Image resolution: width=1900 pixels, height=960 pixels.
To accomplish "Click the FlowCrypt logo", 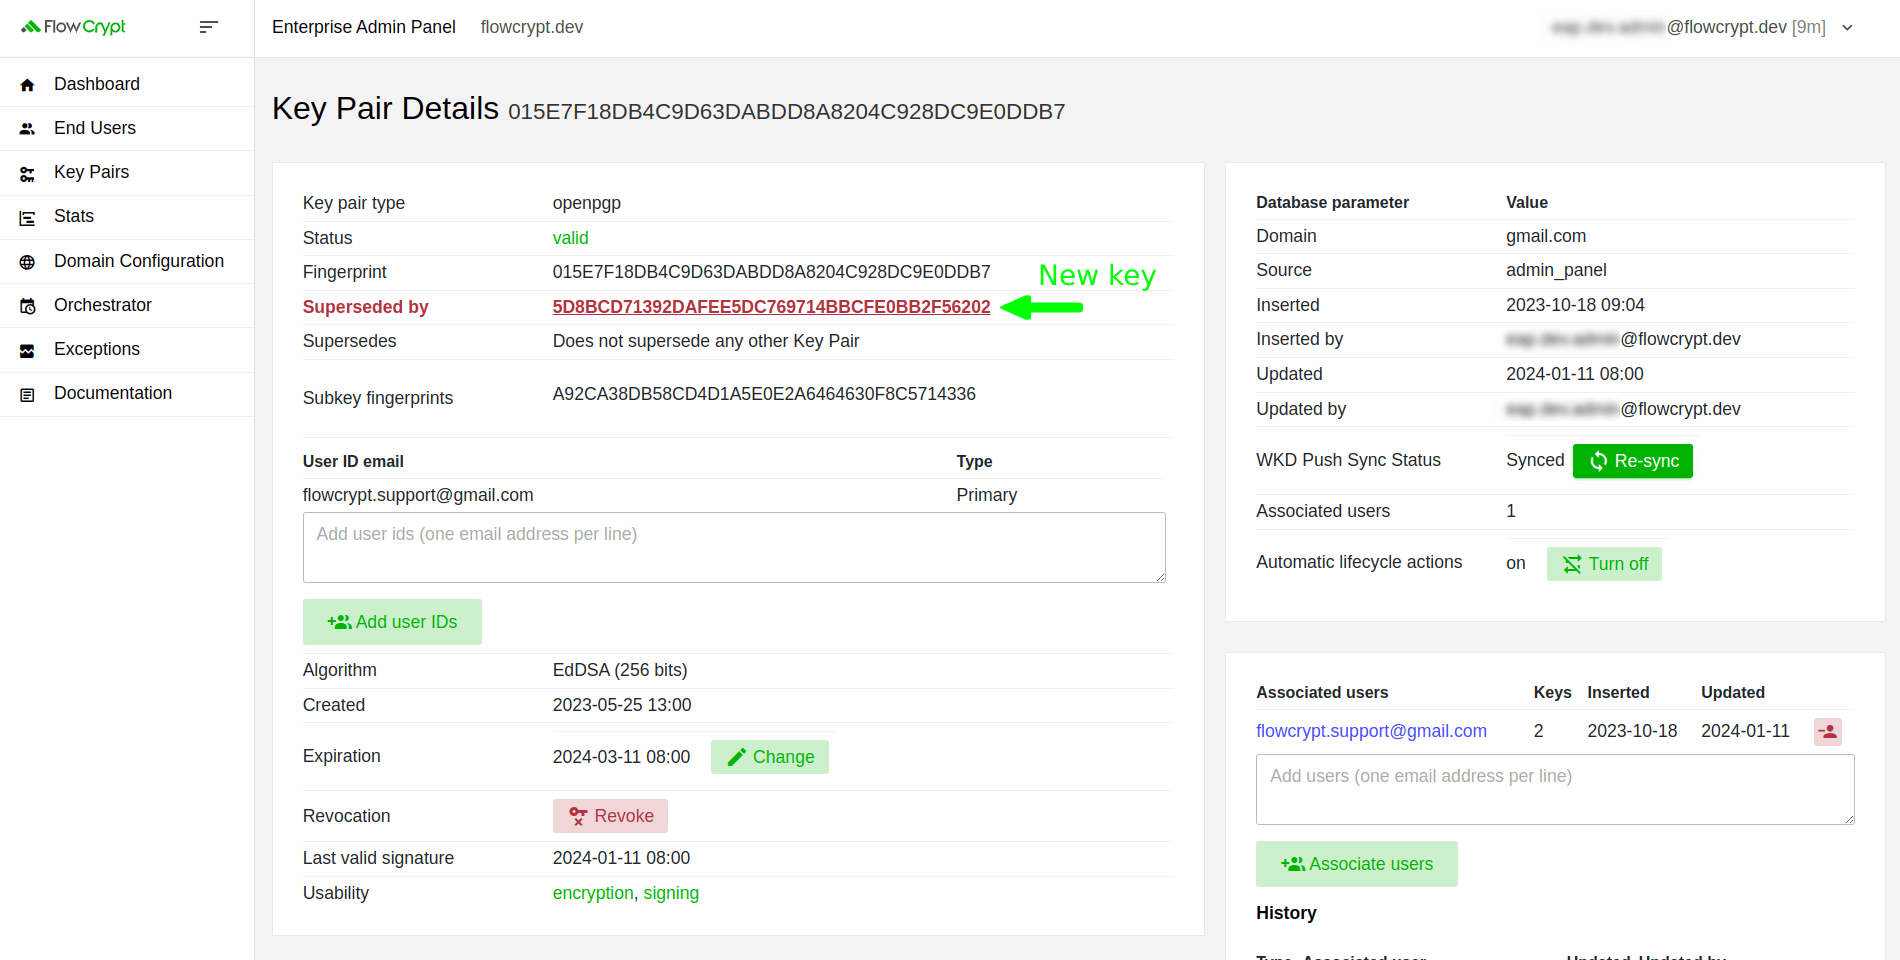I will click(73, 27).
